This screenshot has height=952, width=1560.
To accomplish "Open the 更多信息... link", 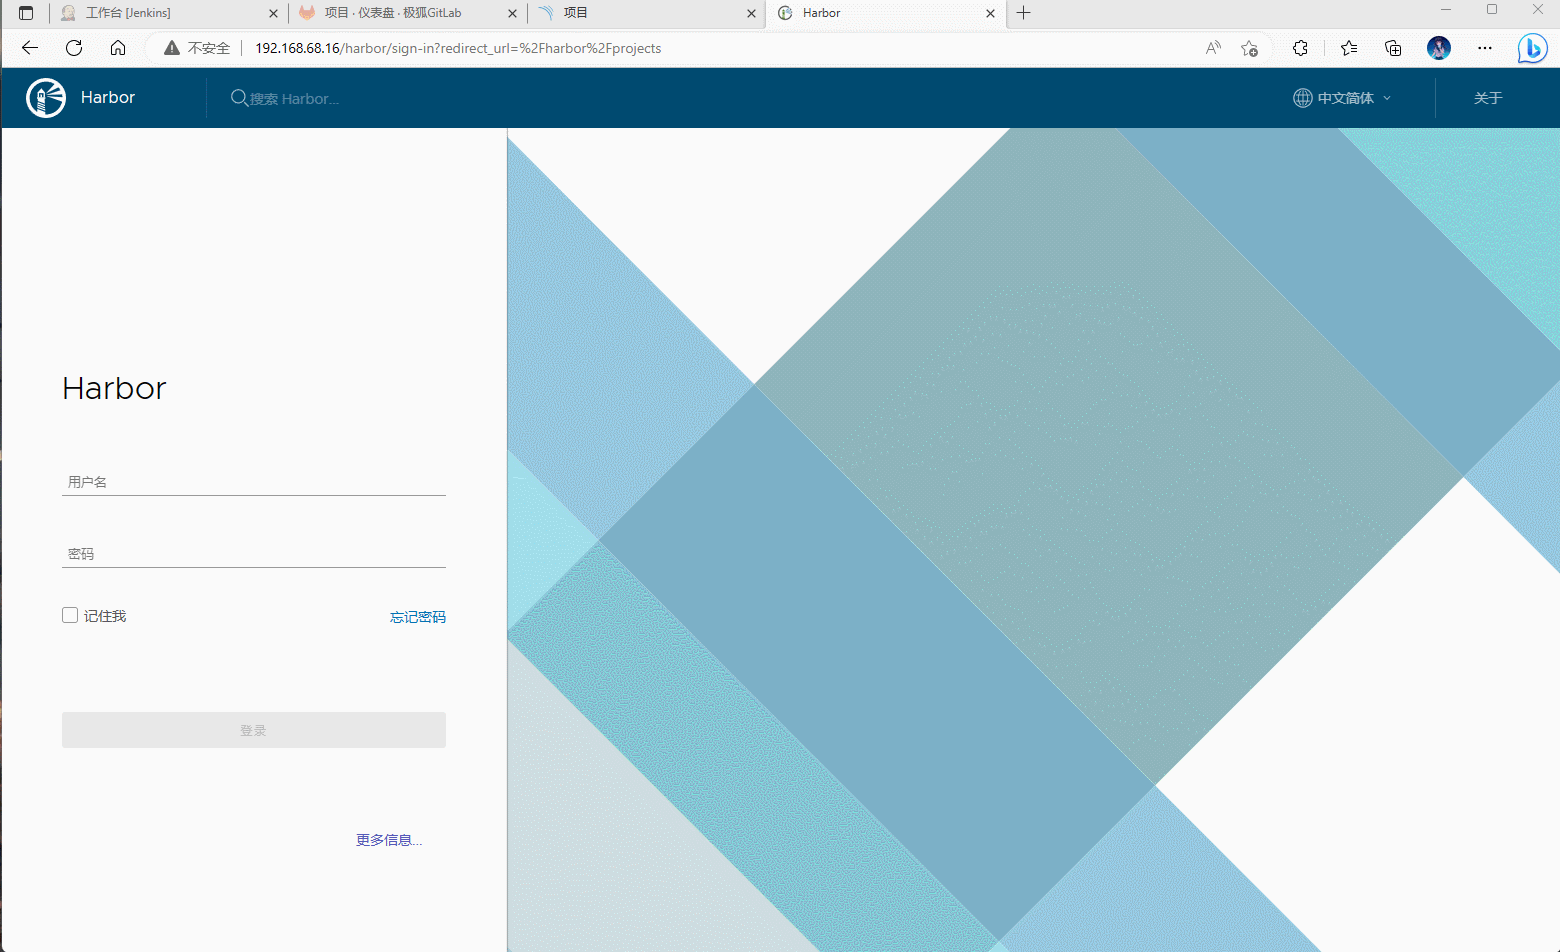I will 389,840.
